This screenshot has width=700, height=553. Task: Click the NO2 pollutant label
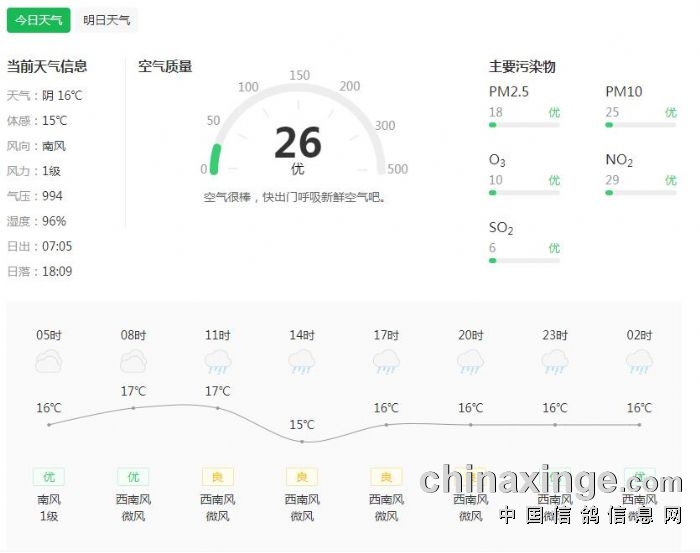click(619, 160)
